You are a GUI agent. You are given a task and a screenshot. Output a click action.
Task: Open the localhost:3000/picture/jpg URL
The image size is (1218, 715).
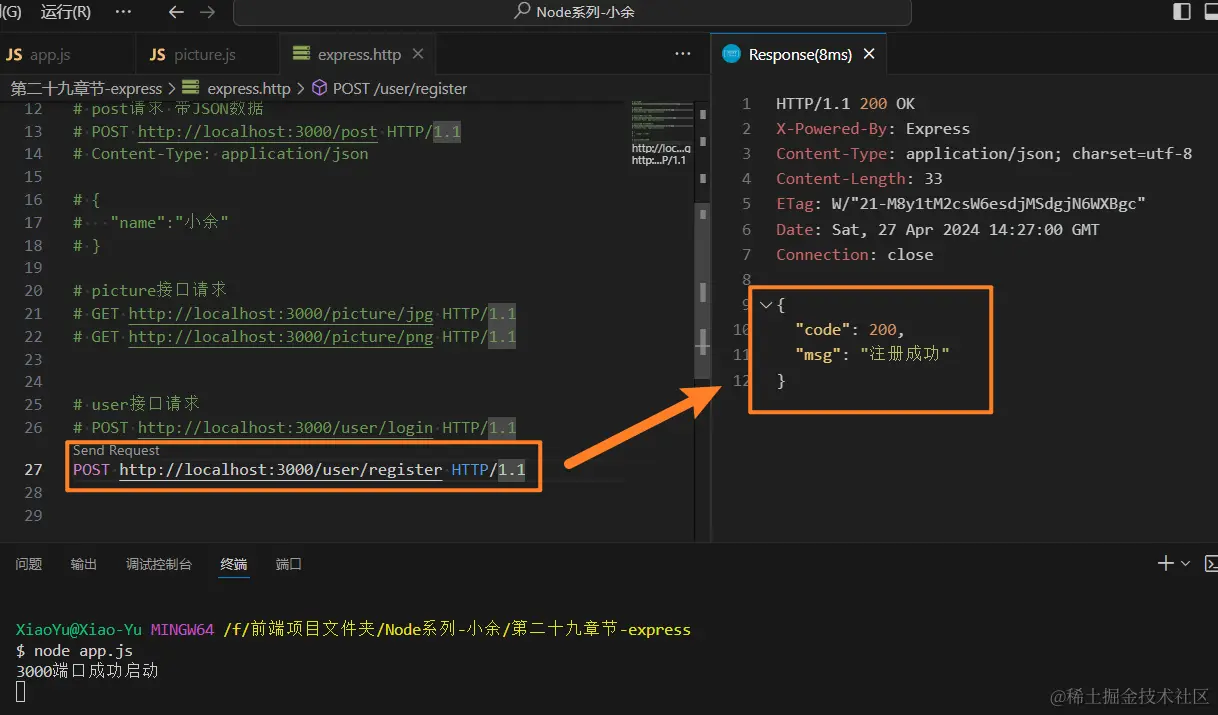[281, 314]
